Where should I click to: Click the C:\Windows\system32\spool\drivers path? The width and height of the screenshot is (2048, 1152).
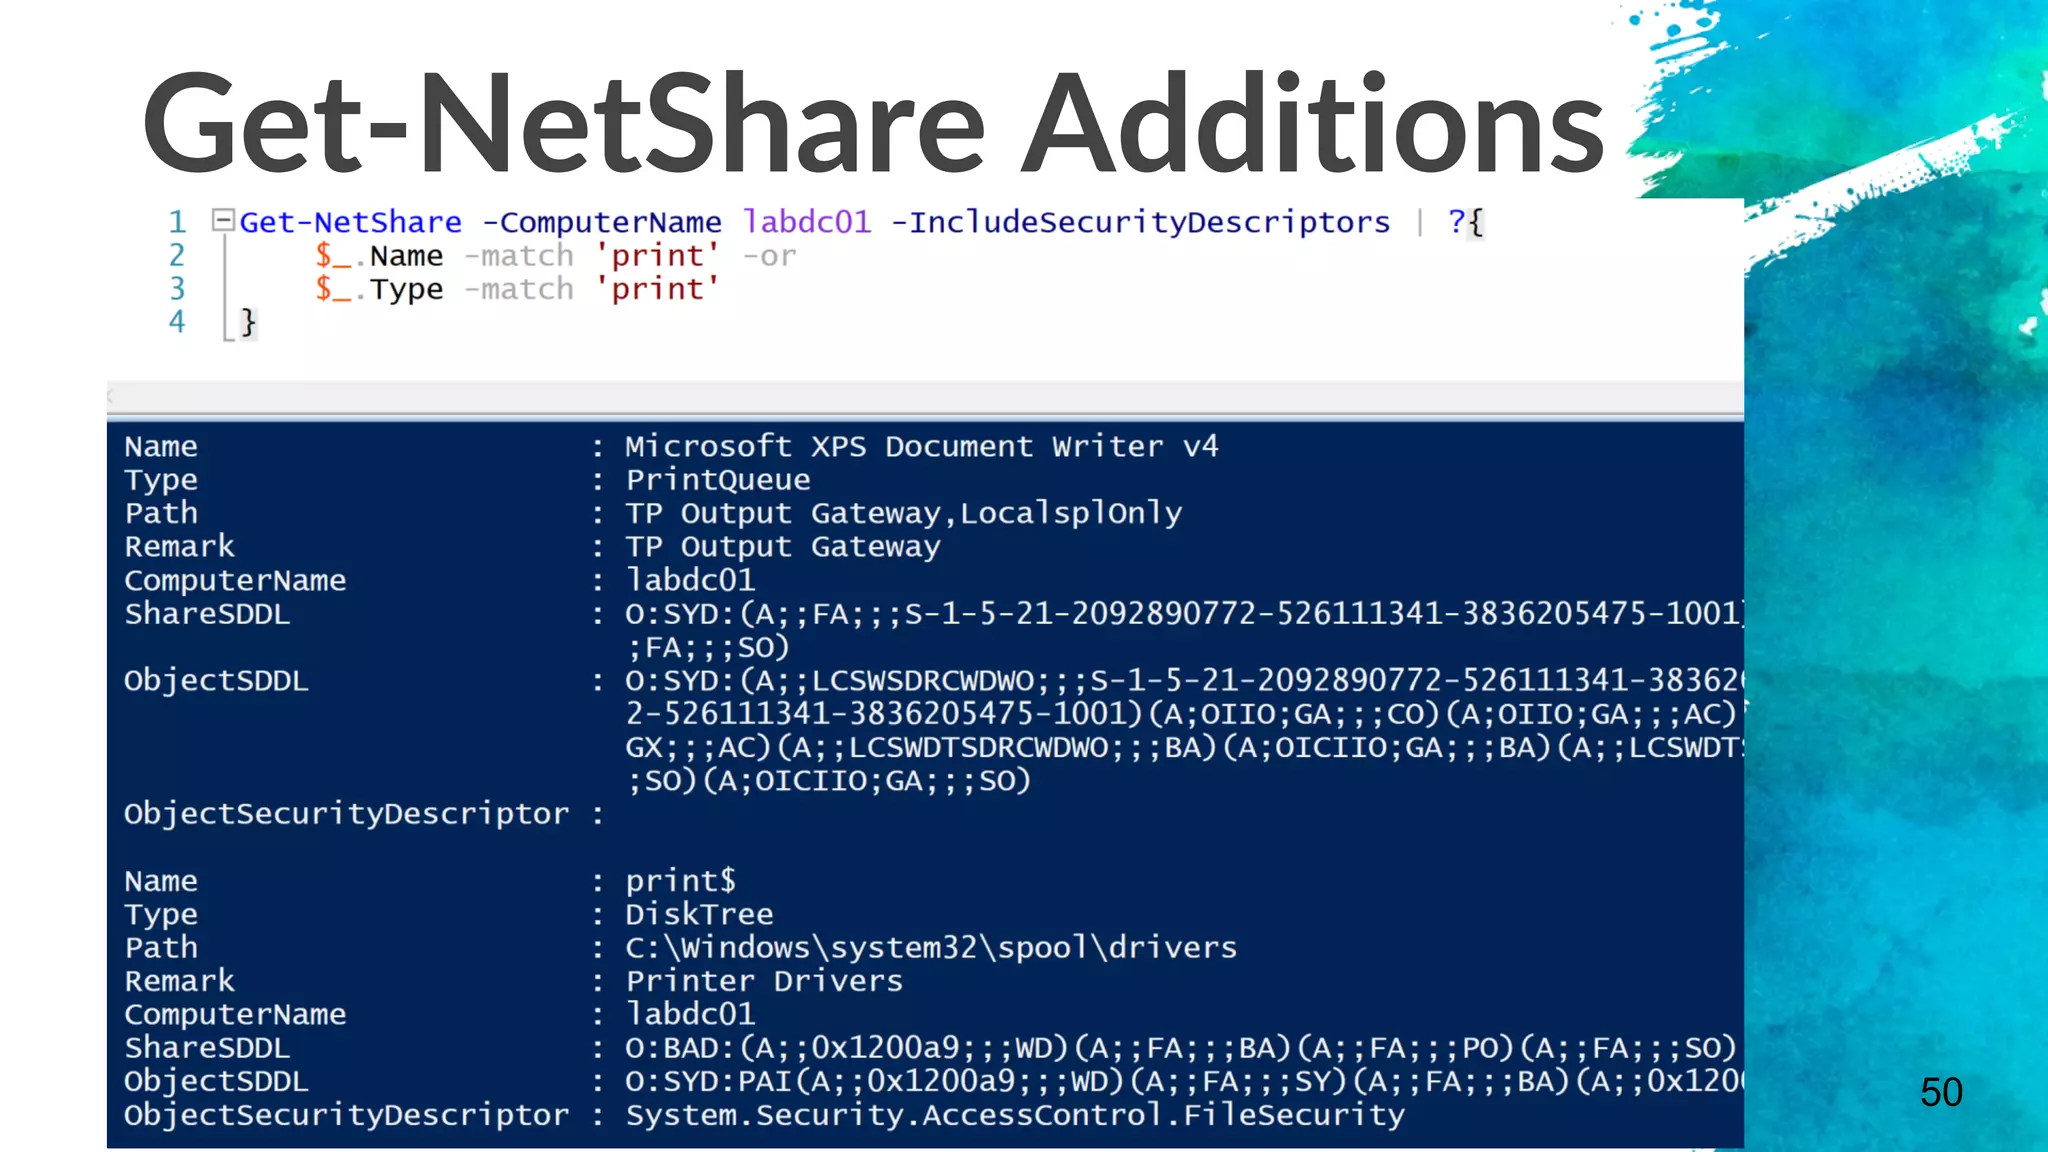click(931, 947)
